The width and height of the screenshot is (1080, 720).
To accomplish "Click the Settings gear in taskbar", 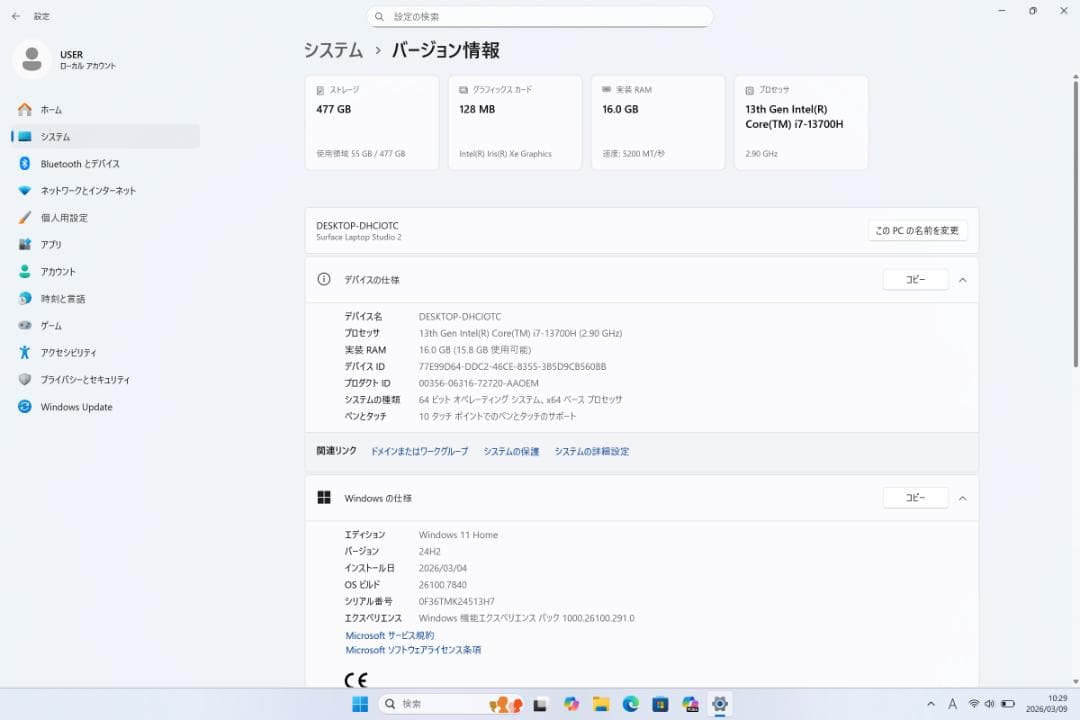I will click(x=720, y=703).
